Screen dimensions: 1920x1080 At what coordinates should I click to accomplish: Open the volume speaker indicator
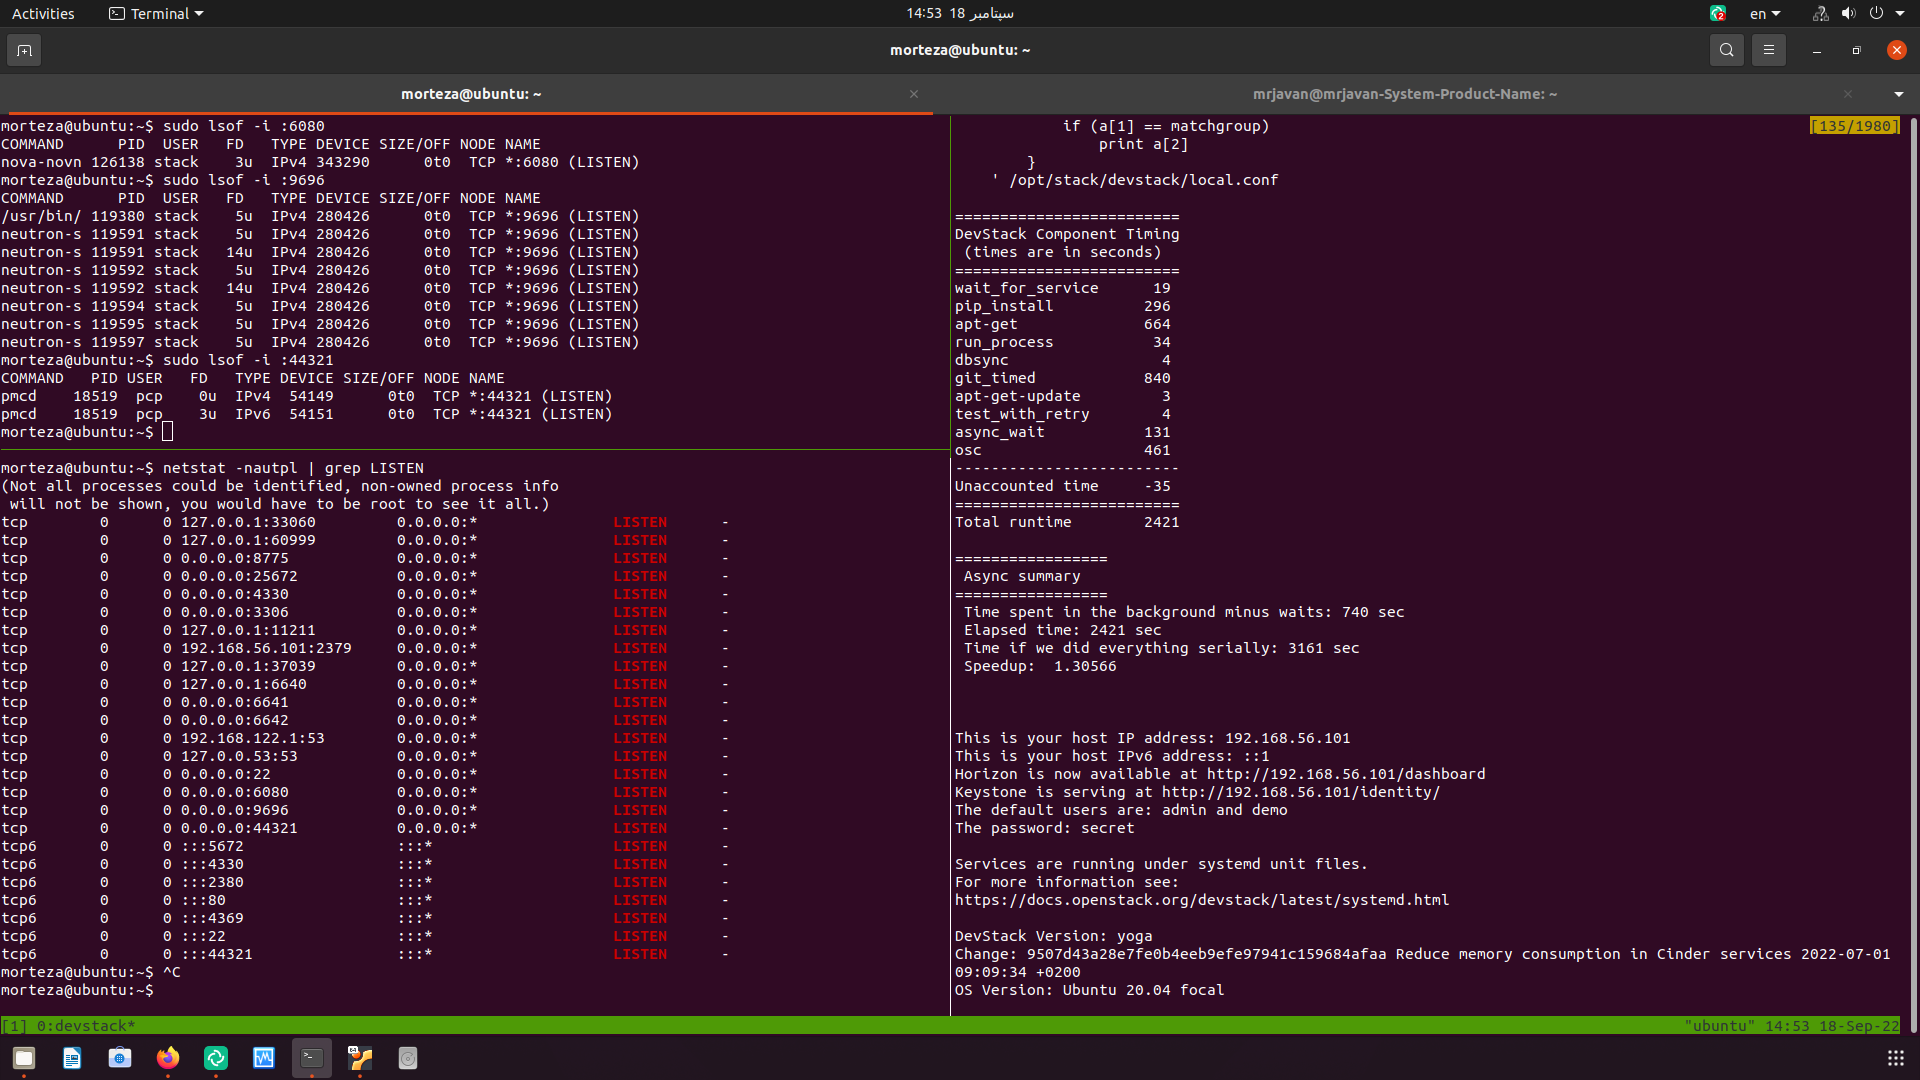coord(1848,13)
